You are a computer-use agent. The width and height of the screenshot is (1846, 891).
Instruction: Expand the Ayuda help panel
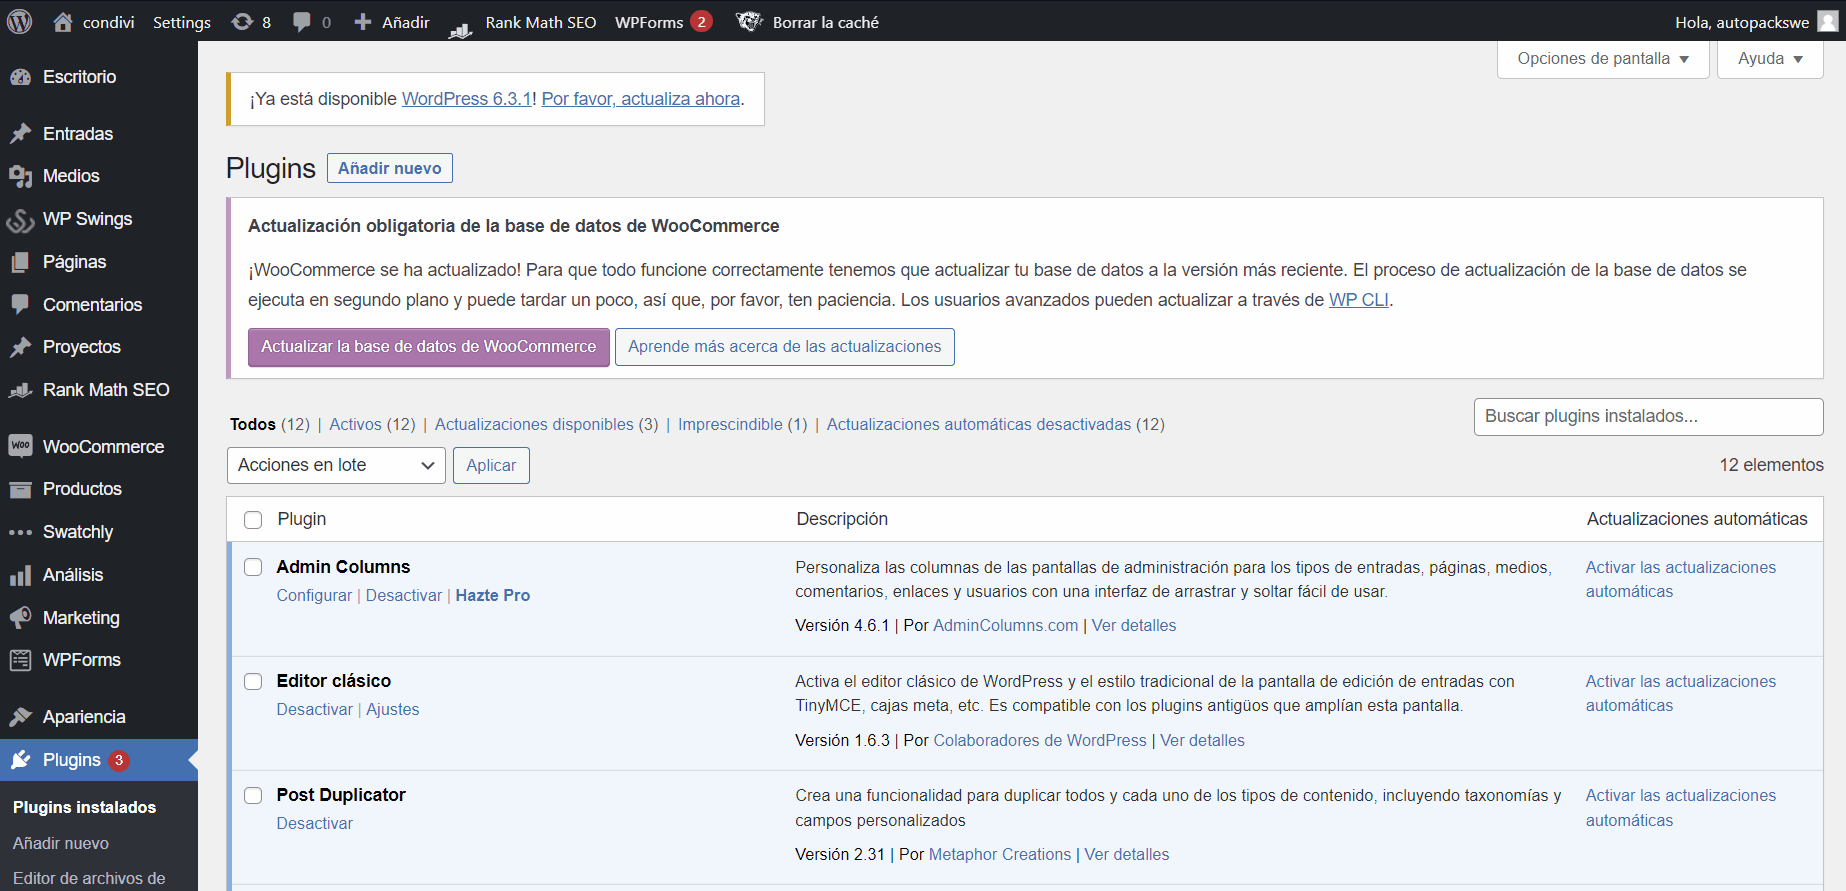pyautogui.click(x=1769, y=59)
